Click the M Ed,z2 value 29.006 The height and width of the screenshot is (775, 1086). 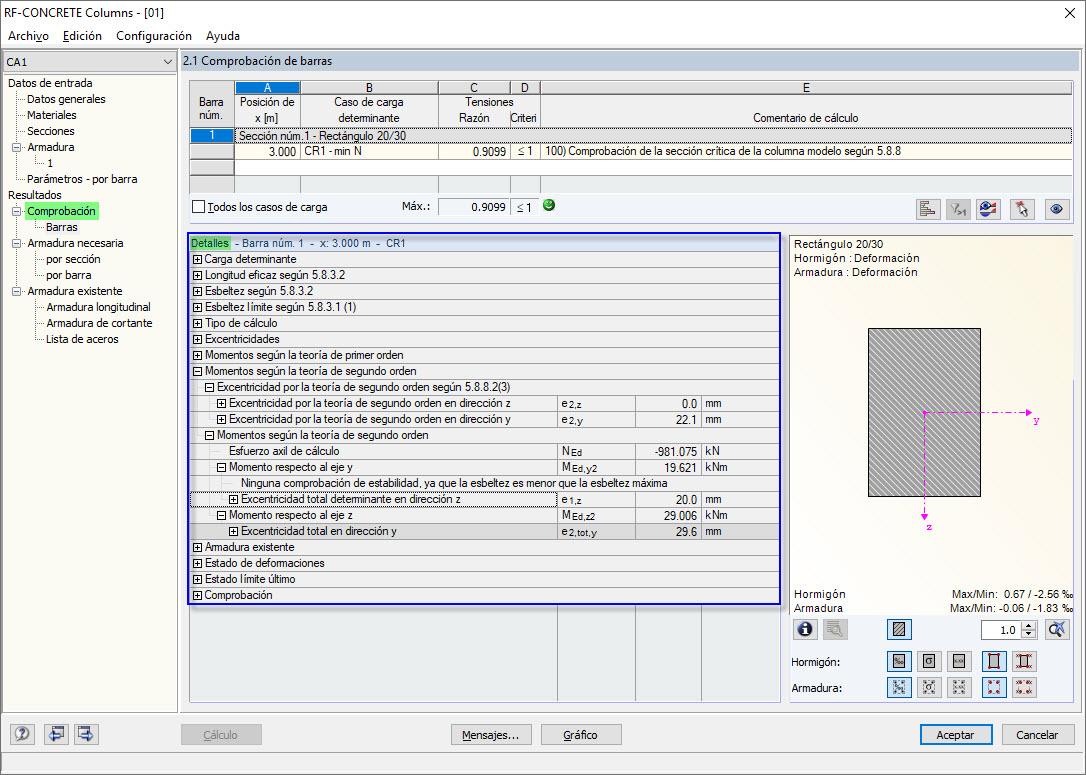pyautogui.click(x=667, y=515)
